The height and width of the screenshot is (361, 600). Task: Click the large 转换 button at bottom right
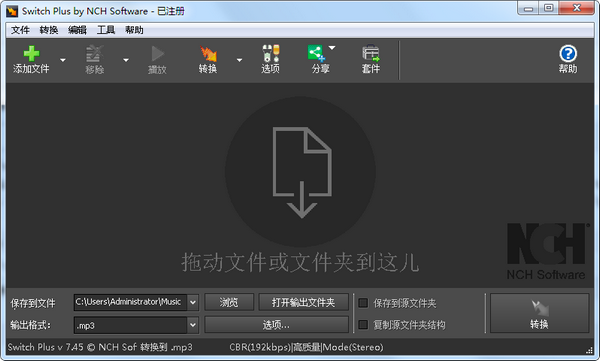pyautogui.click(x=539, y=313)
